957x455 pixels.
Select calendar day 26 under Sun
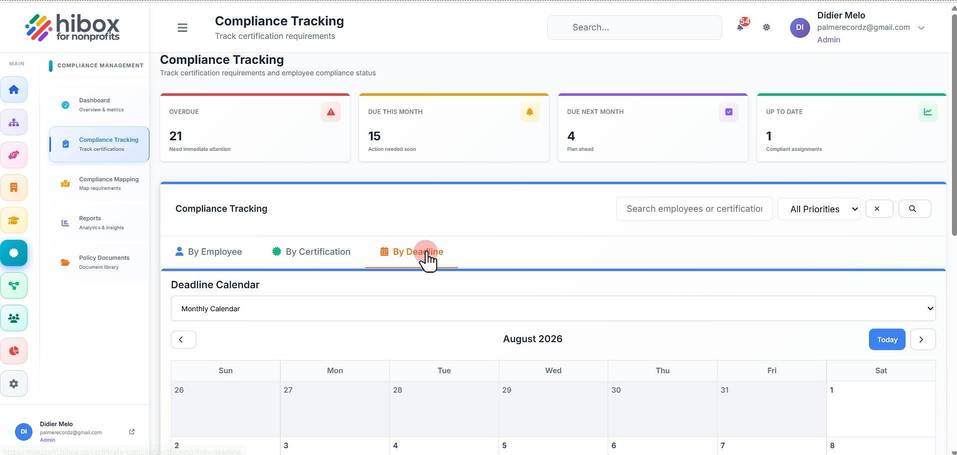point(226,409)
